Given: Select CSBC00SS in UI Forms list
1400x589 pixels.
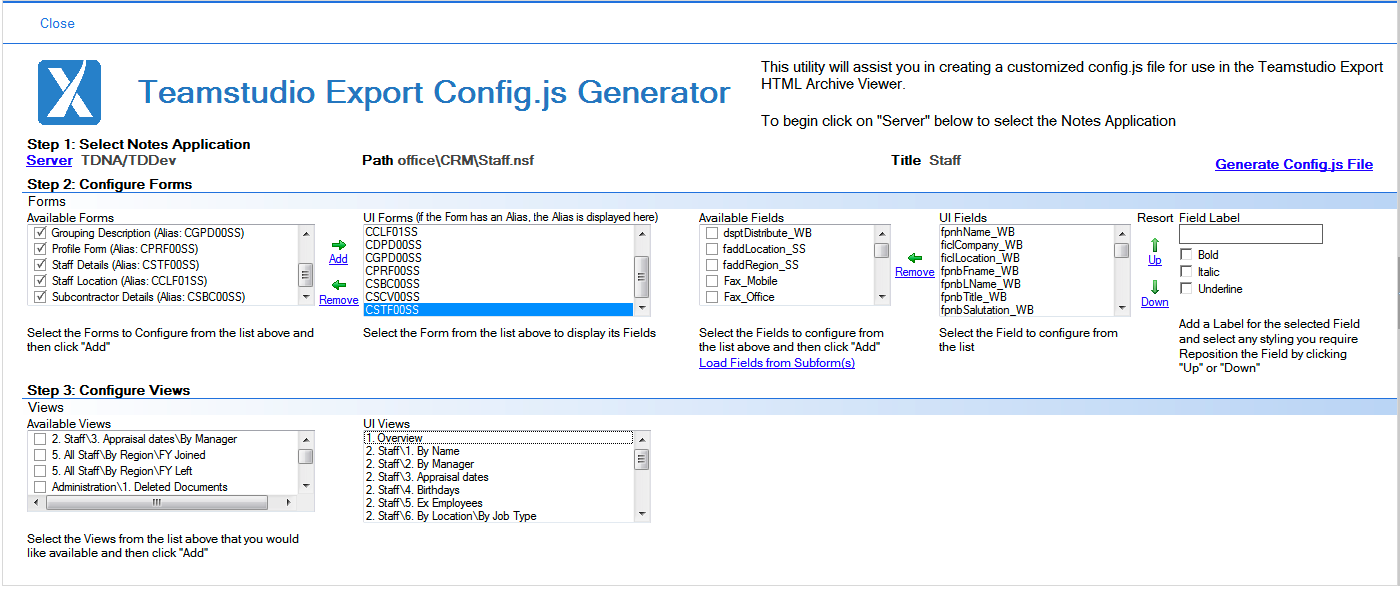Looking at the screenshot, I should coord(498,284).
